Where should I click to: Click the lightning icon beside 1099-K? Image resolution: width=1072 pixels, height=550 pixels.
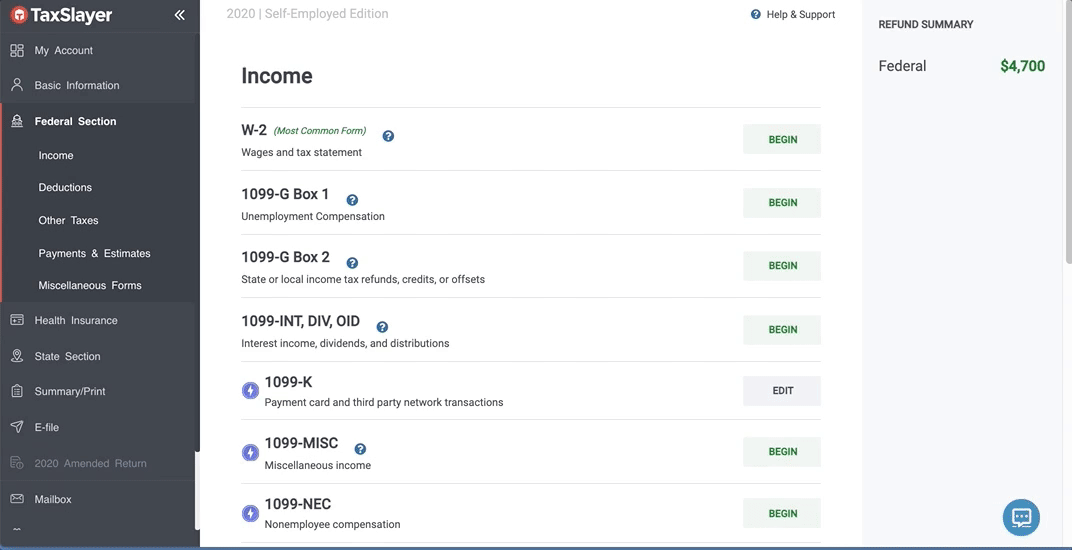tap(251, 391)
